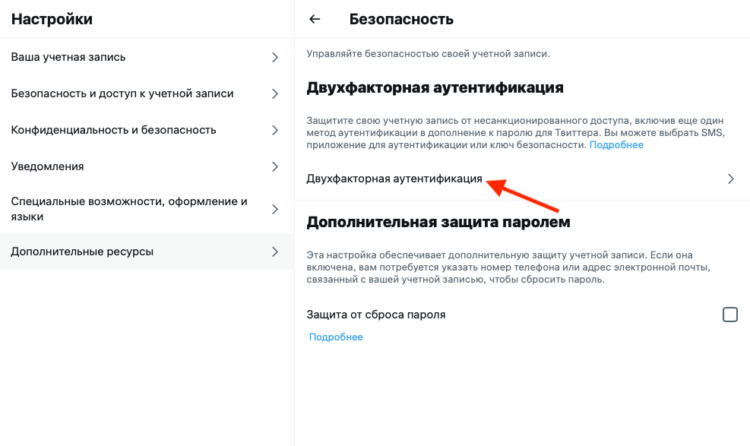Screen dimensions: 750x446
Task: Open the Двухфакторная аутентификация row
Action: pyautogui.click(x=395, y=178)
